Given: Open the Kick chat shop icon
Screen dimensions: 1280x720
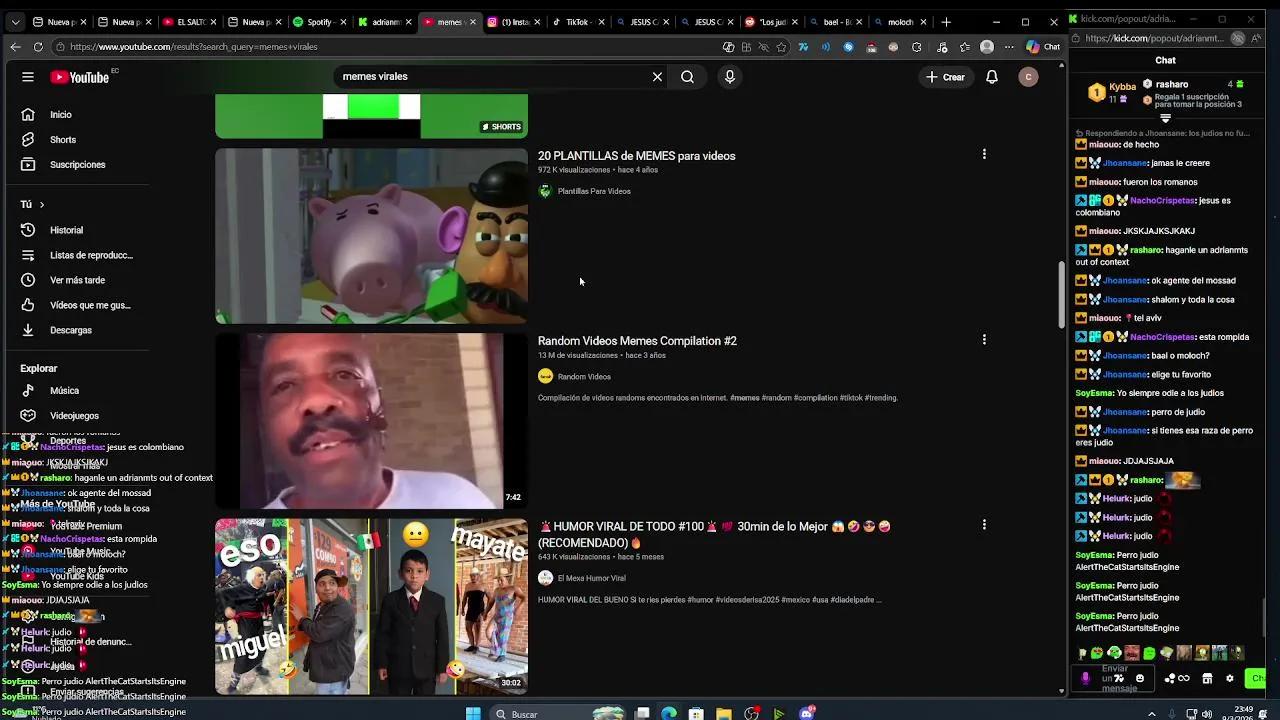Looking at the screenshot, I should (x=1207, y=678).
